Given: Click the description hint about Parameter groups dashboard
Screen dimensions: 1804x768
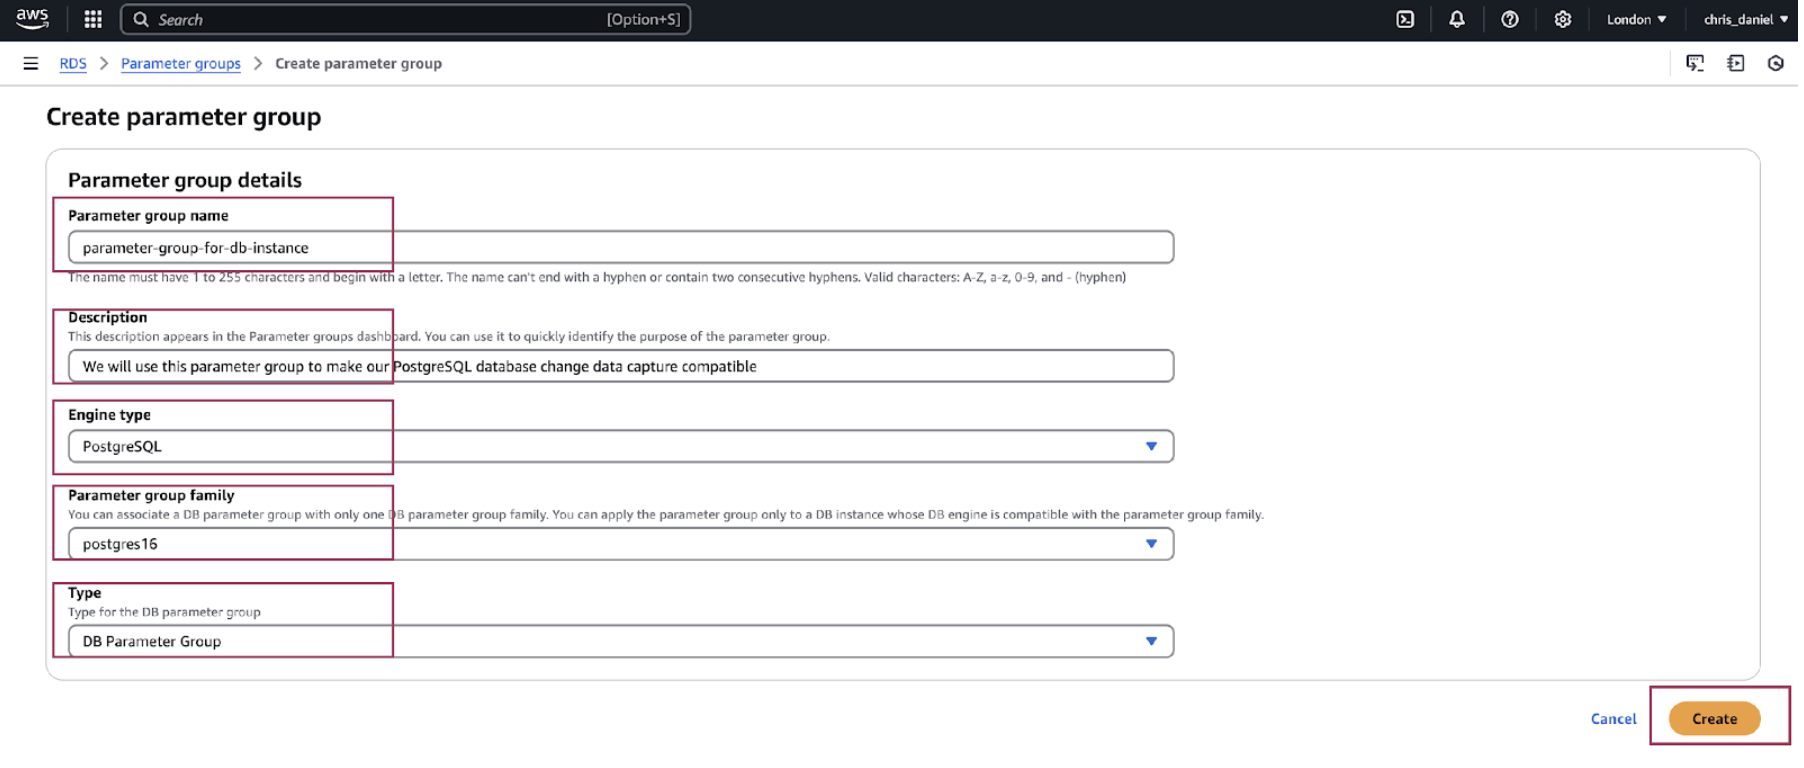Looking at the screenshot, I should click(449, 336).
